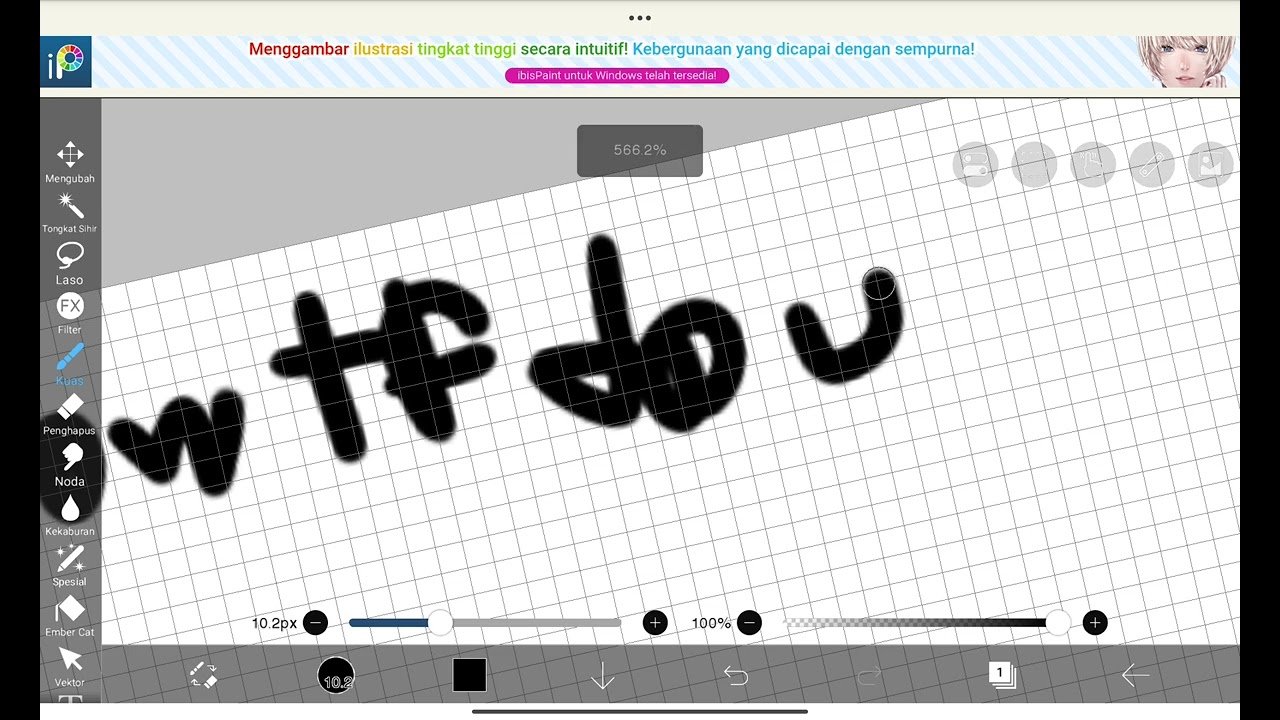
Task: Increase brush thickness with plus button
Action: 655,623
